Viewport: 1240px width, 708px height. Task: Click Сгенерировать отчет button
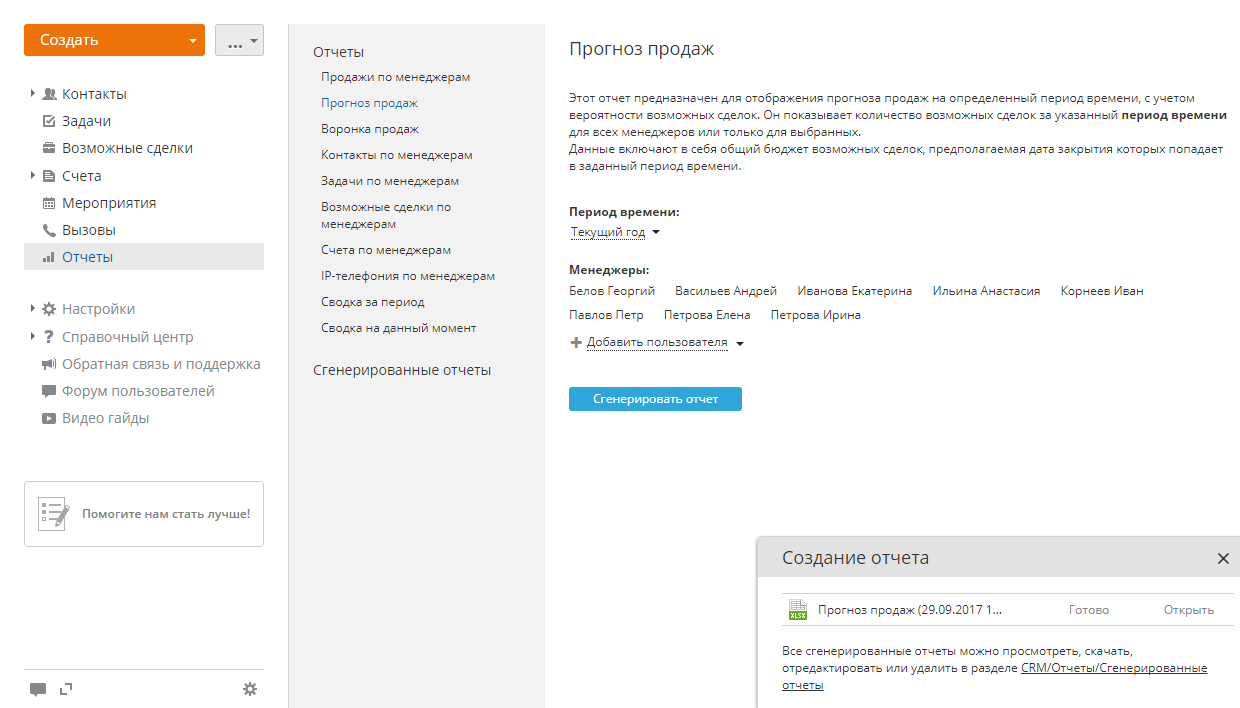pyautogui.click(x=655, y=399)
